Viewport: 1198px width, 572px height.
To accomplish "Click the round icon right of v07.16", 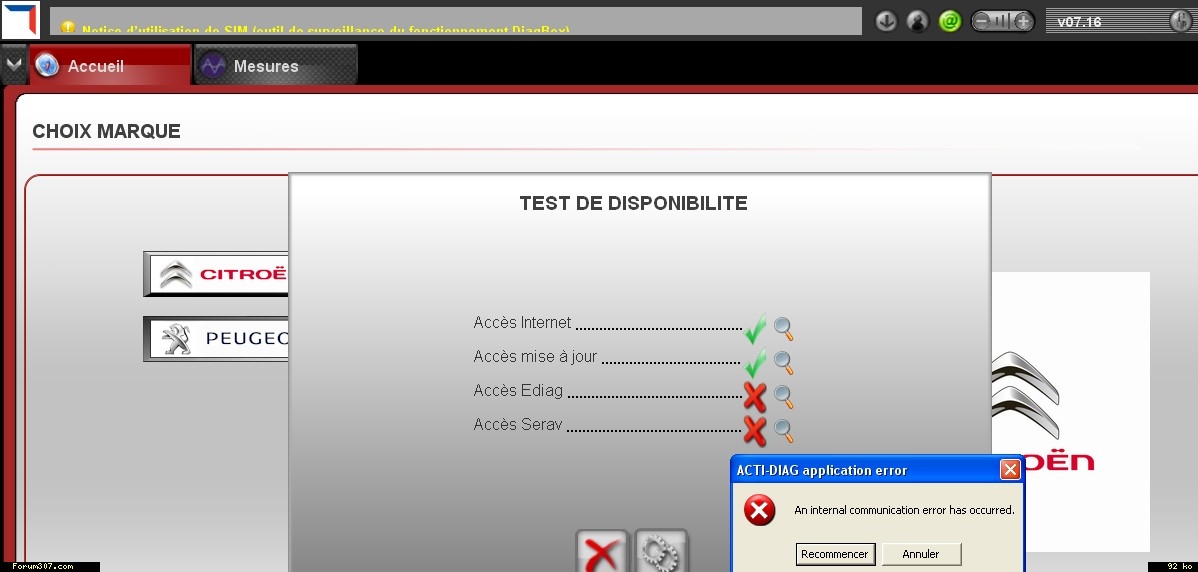I will point(1183,21).
